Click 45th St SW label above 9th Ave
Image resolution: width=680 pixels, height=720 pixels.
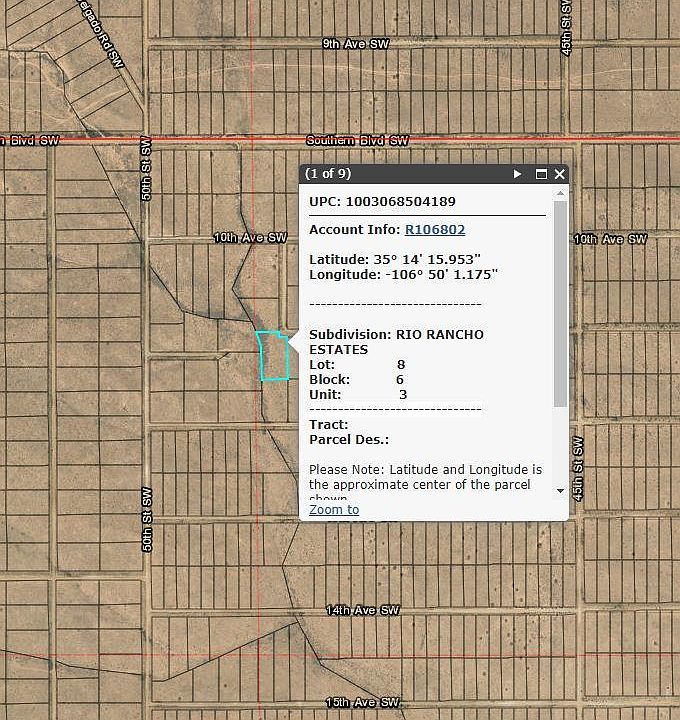pyautogui.click(x=567, y=28)
